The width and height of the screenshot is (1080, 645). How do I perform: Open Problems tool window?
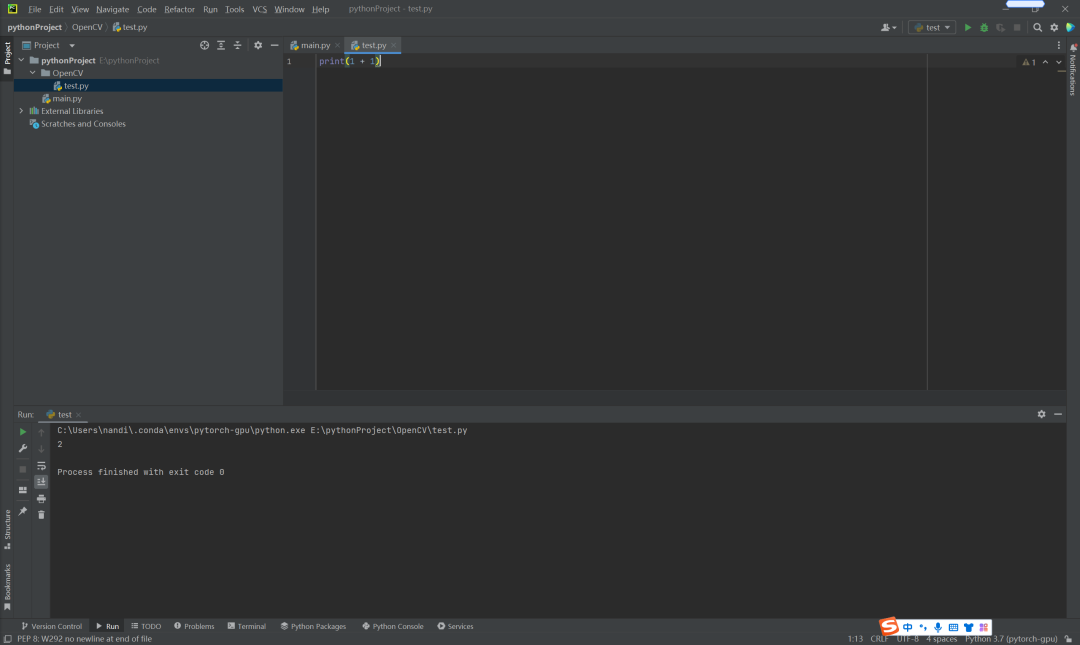pyautogui.click(x=194, y=626)
